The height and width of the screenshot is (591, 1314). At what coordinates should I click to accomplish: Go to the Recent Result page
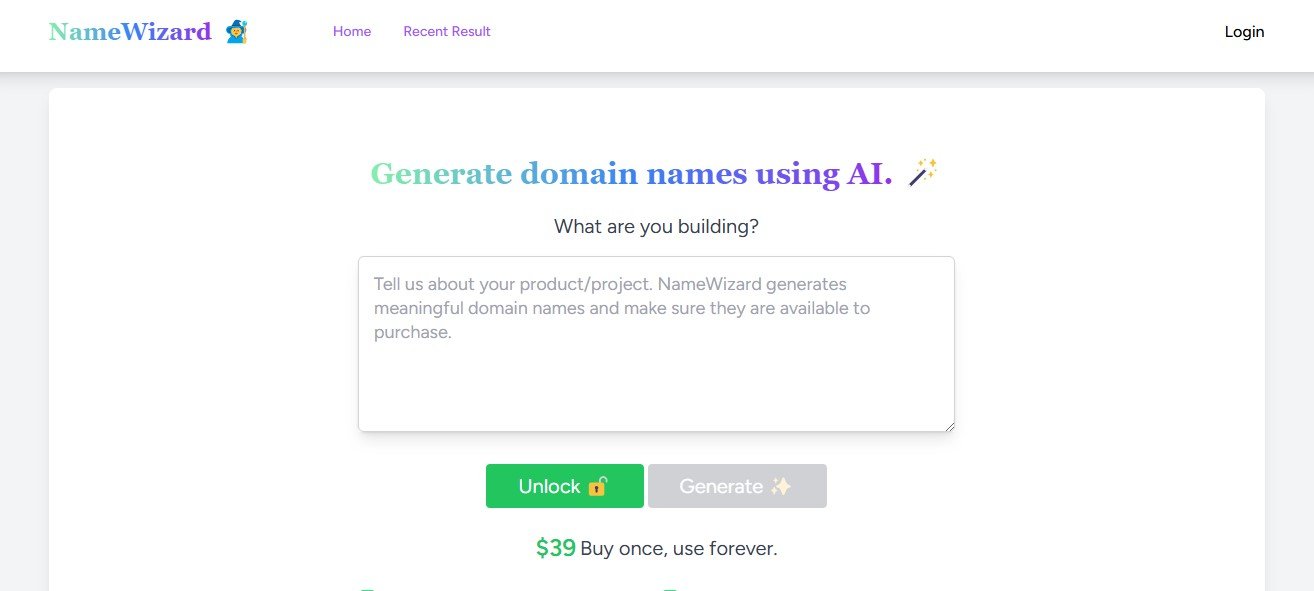pyautogui.click(x=447, y=32)
